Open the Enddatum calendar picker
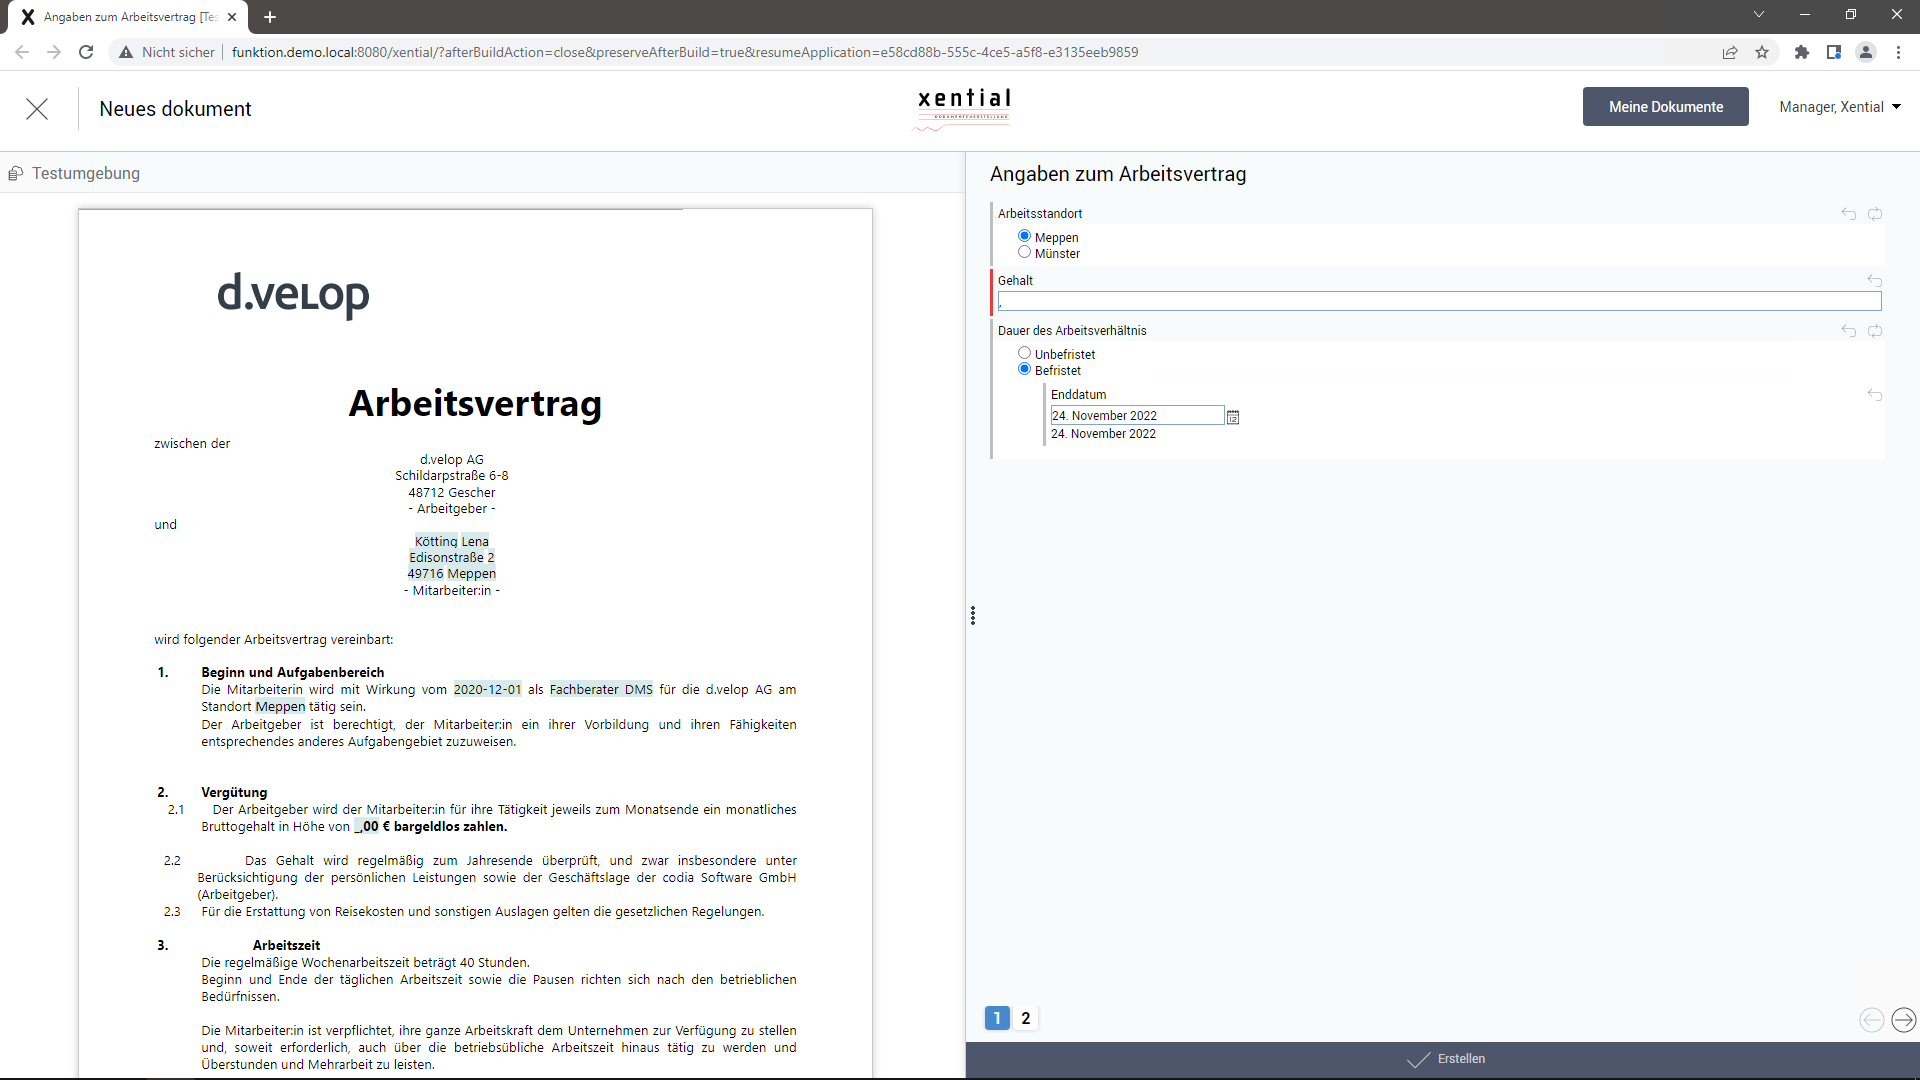 (x=1233, y=417)
